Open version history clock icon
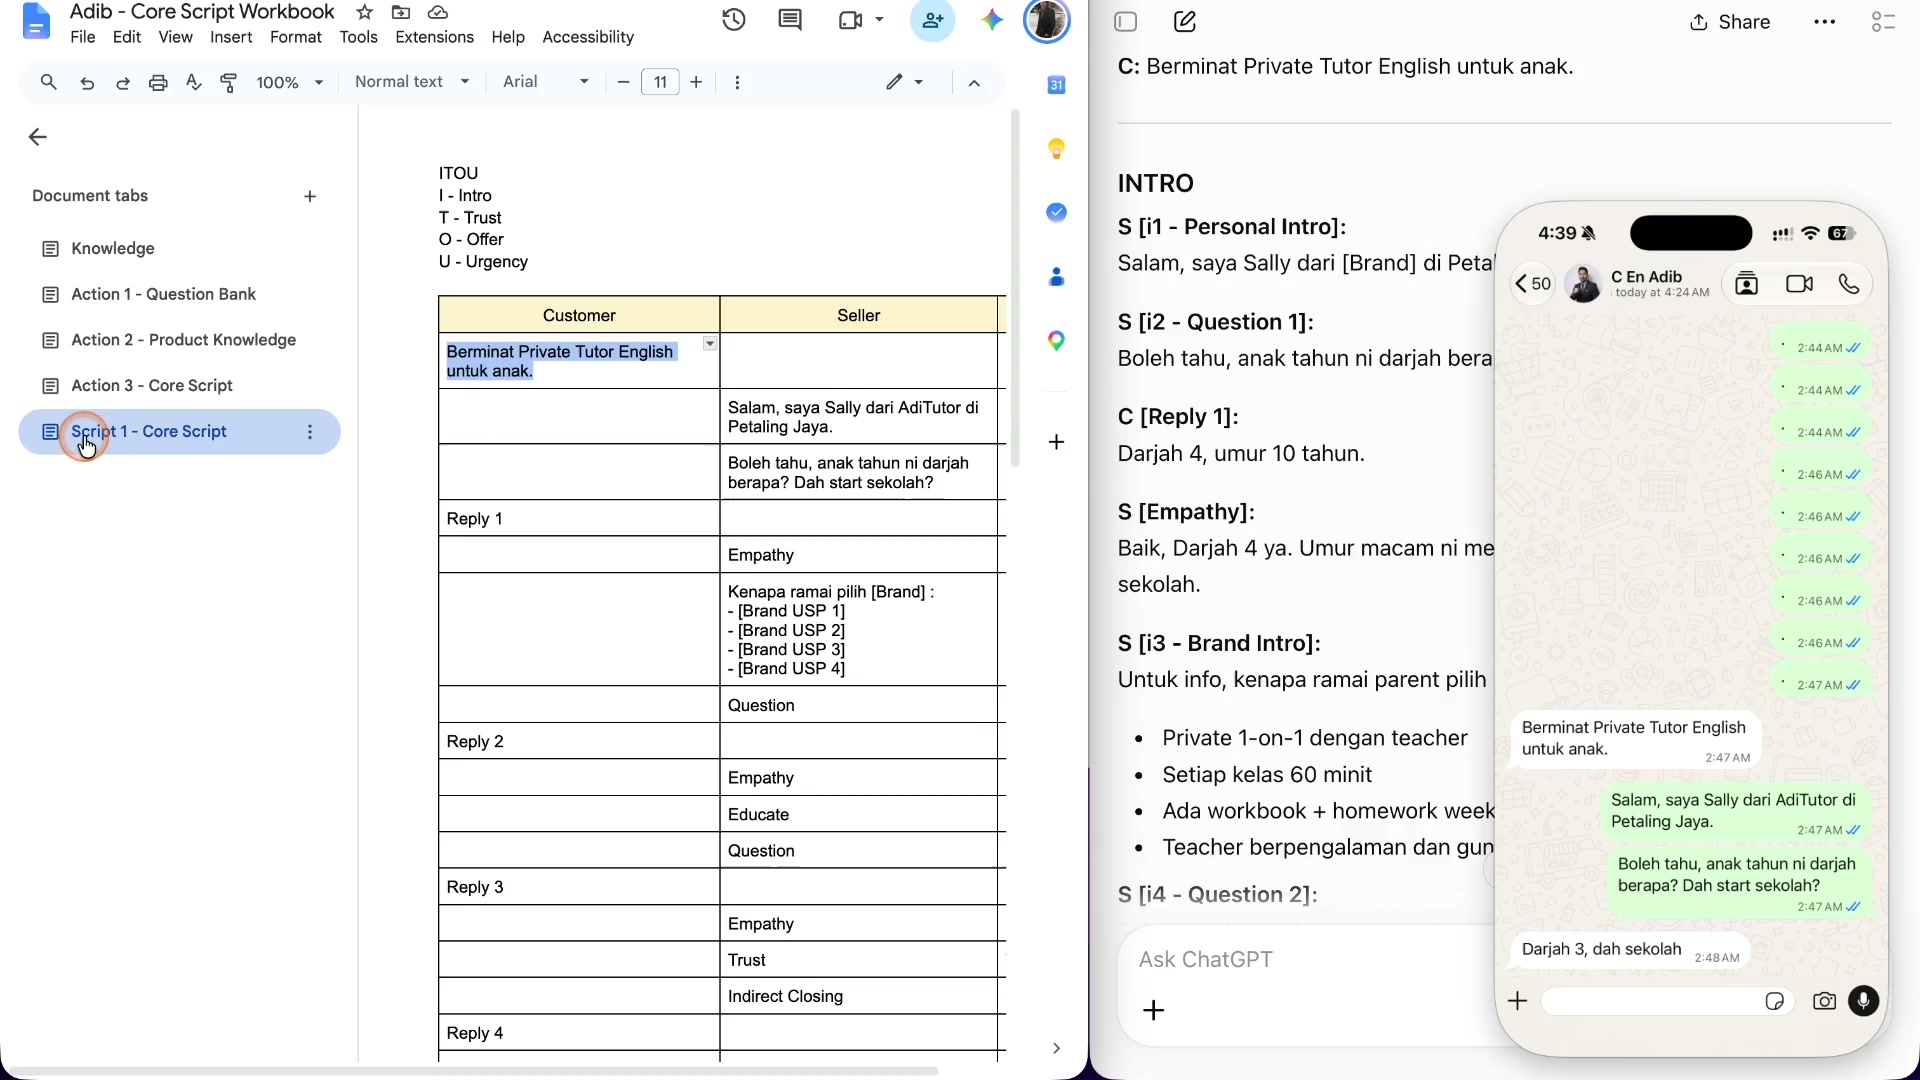The width and height of the screenshot is (1920, 1080). [734, 20]
